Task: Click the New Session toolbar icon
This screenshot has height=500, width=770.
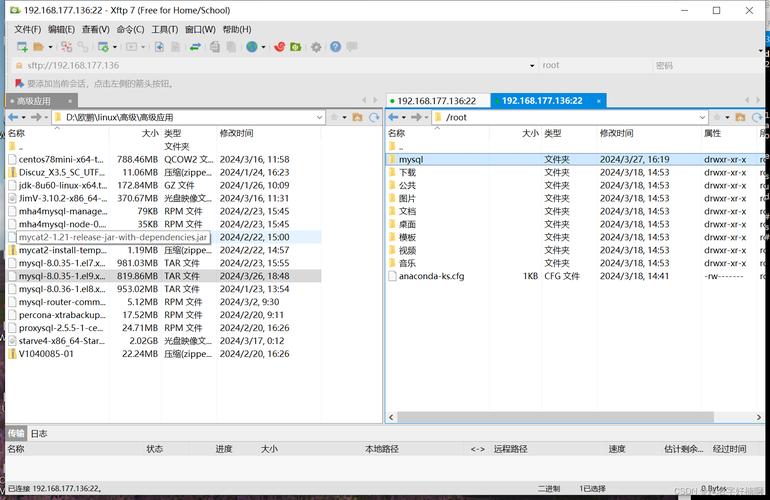Action: tap(22, 47)
